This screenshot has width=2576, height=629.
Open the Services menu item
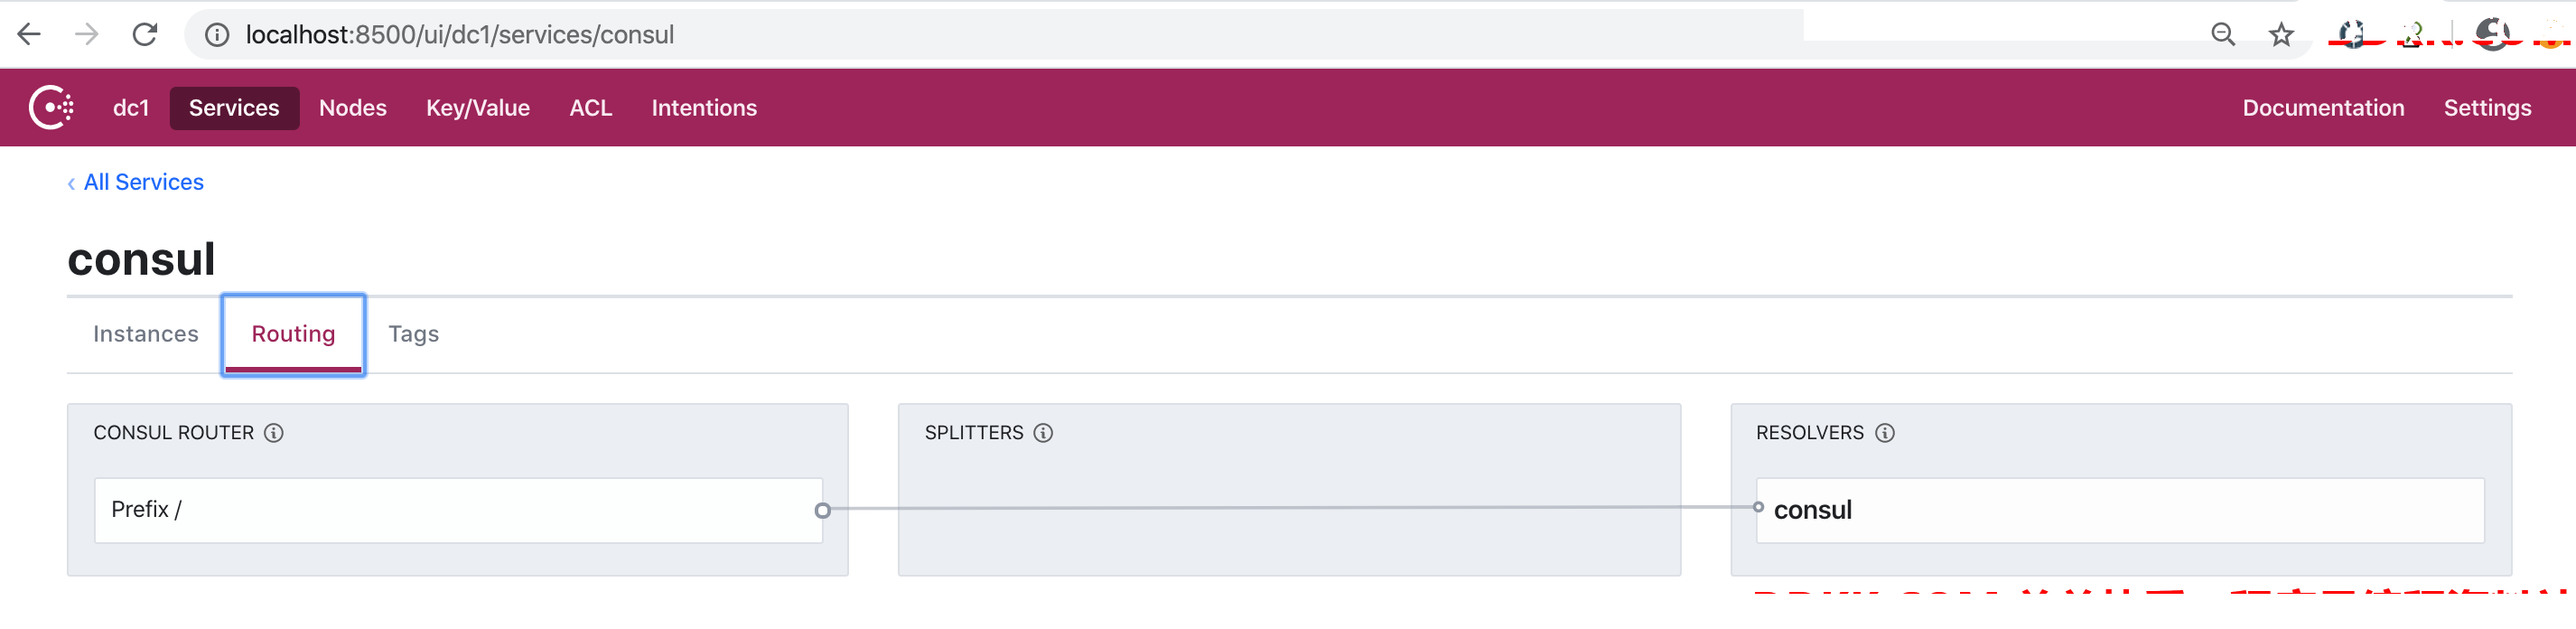(x=234, y=108)
